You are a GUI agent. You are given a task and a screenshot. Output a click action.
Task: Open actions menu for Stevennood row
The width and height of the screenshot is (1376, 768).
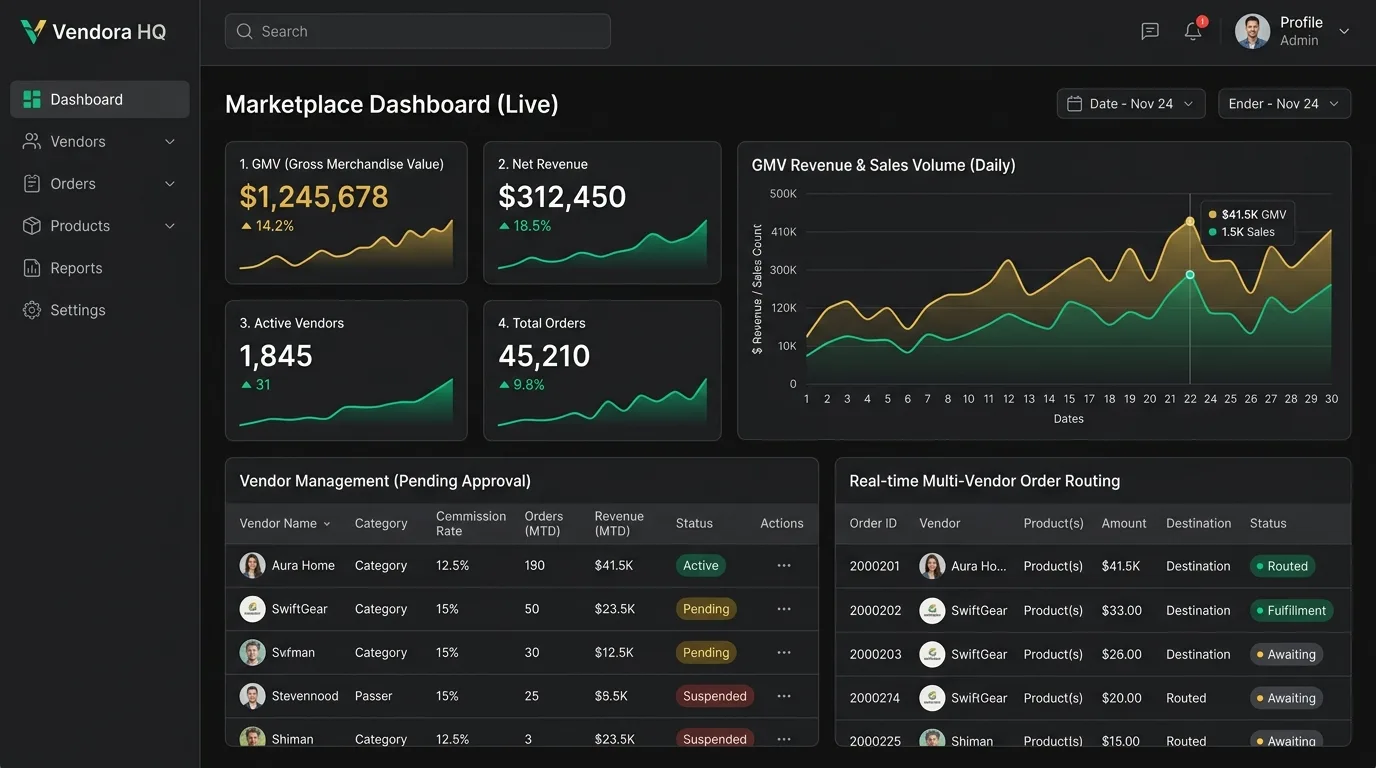click(x=784, y=696)
